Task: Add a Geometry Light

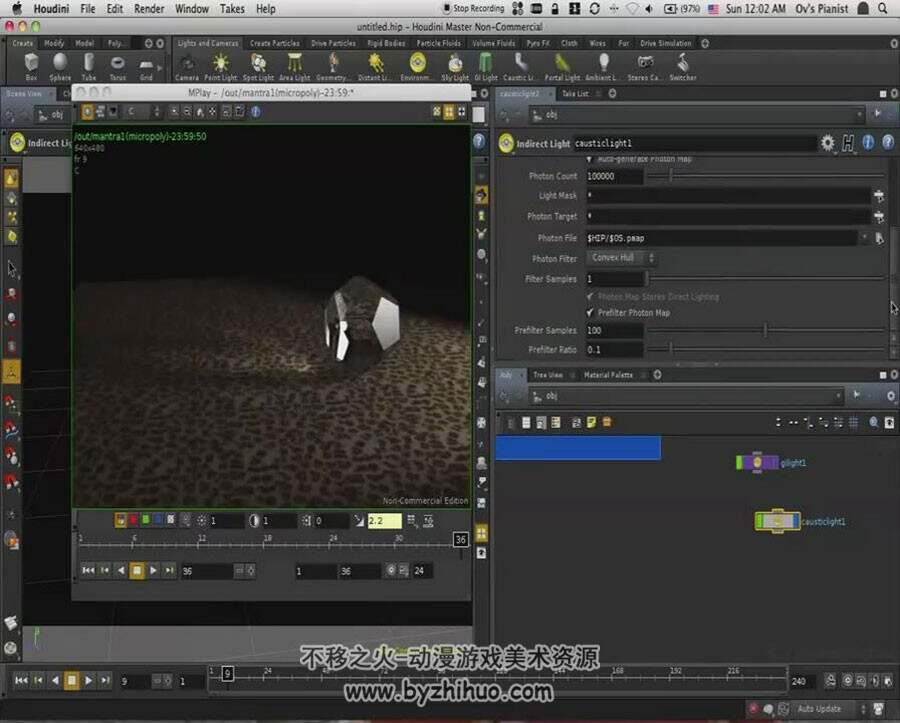Action: (x=332, y=67)
